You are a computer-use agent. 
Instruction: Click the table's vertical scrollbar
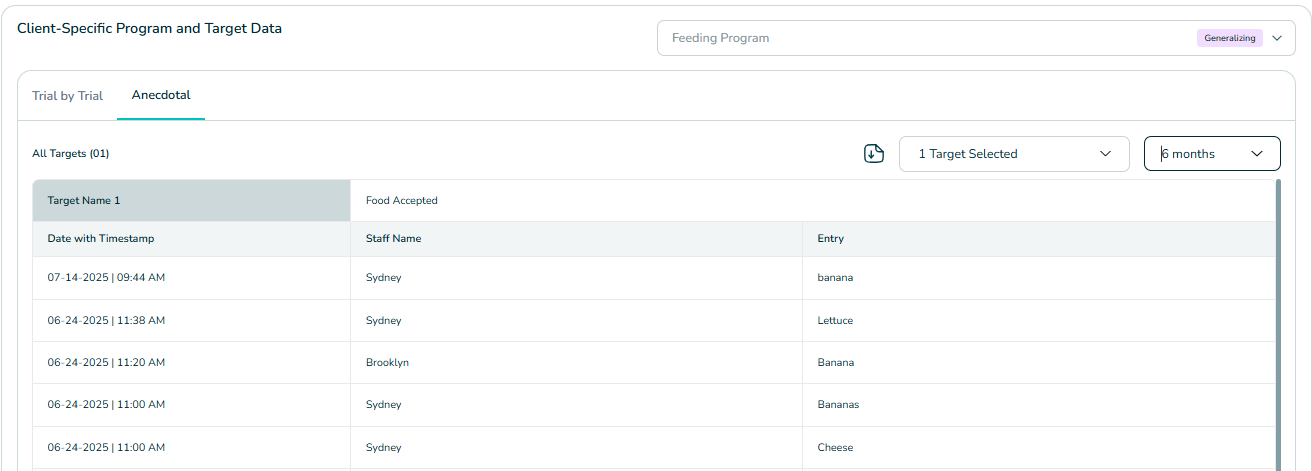pos(1277,325)
